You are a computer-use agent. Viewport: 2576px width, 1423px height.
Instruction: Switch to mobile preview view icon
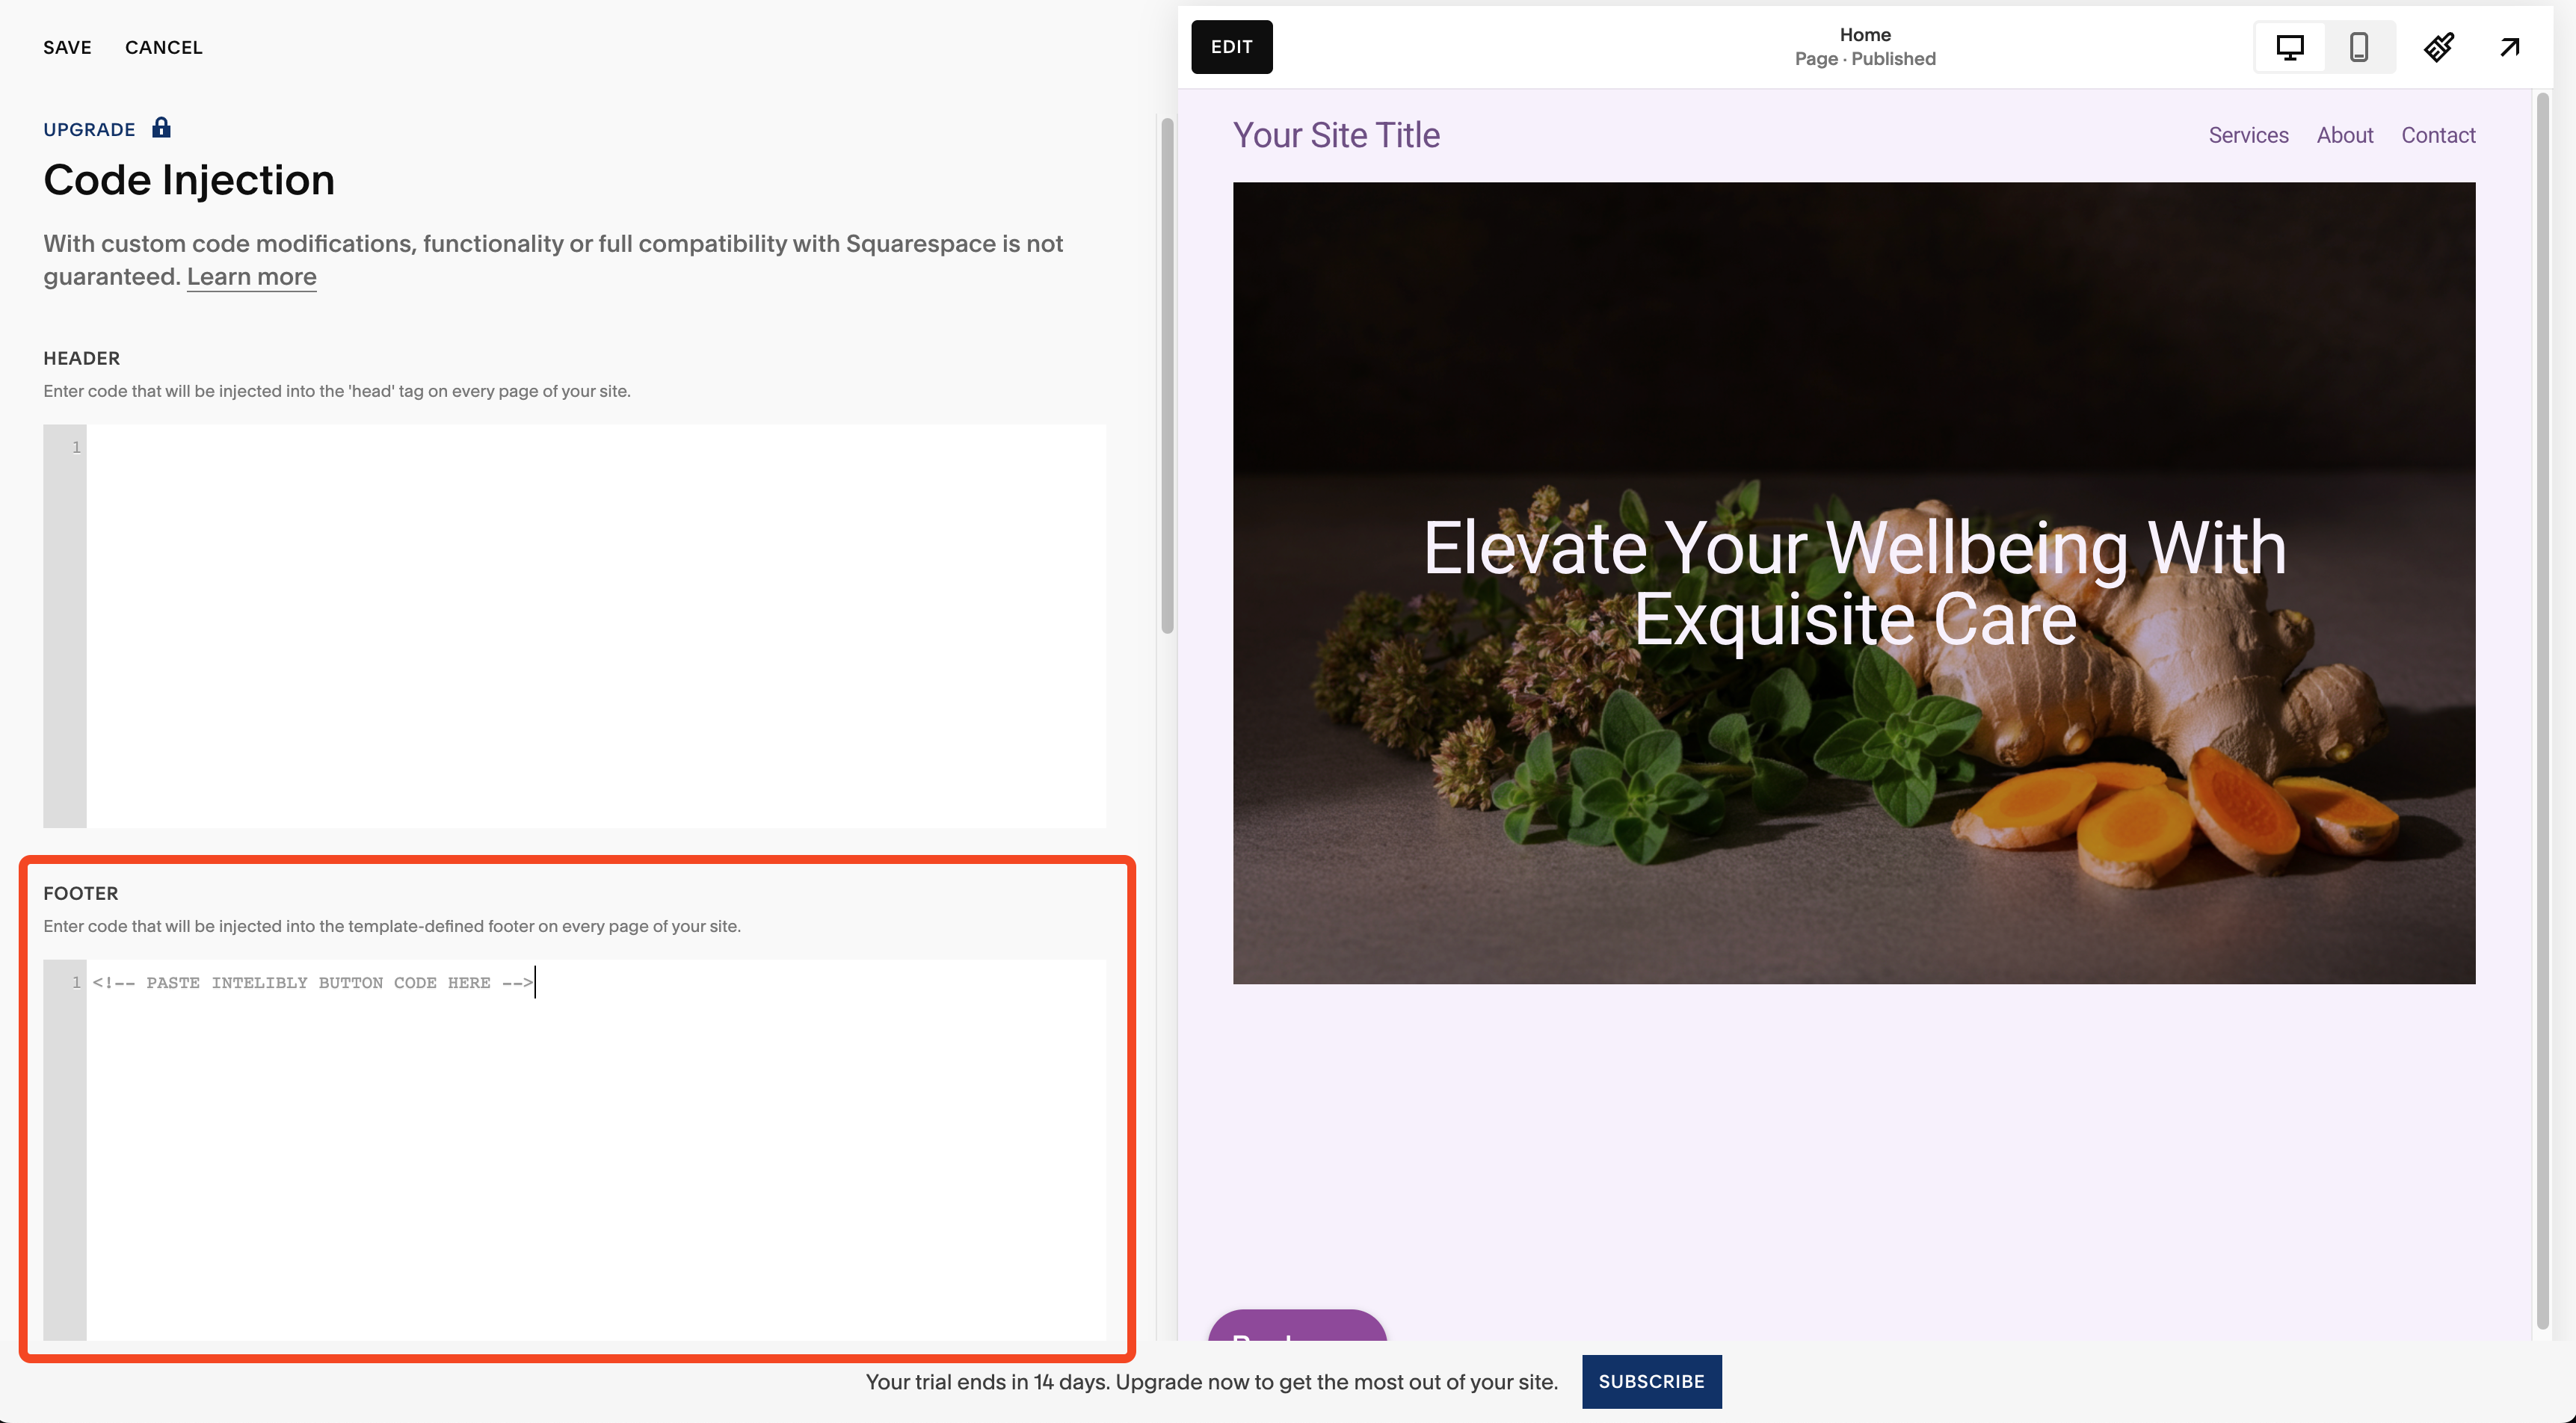2358,47
